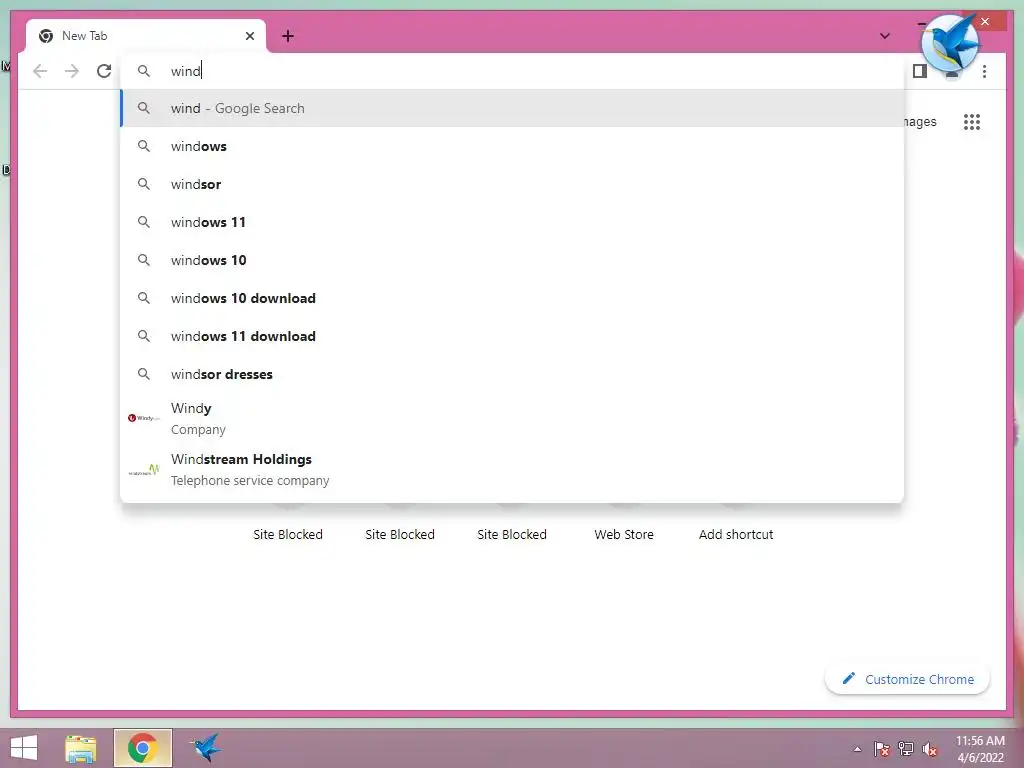Click the Windstream Holdings logo
This screenshot has height=768, width=1024.
[x=144, y=470]
